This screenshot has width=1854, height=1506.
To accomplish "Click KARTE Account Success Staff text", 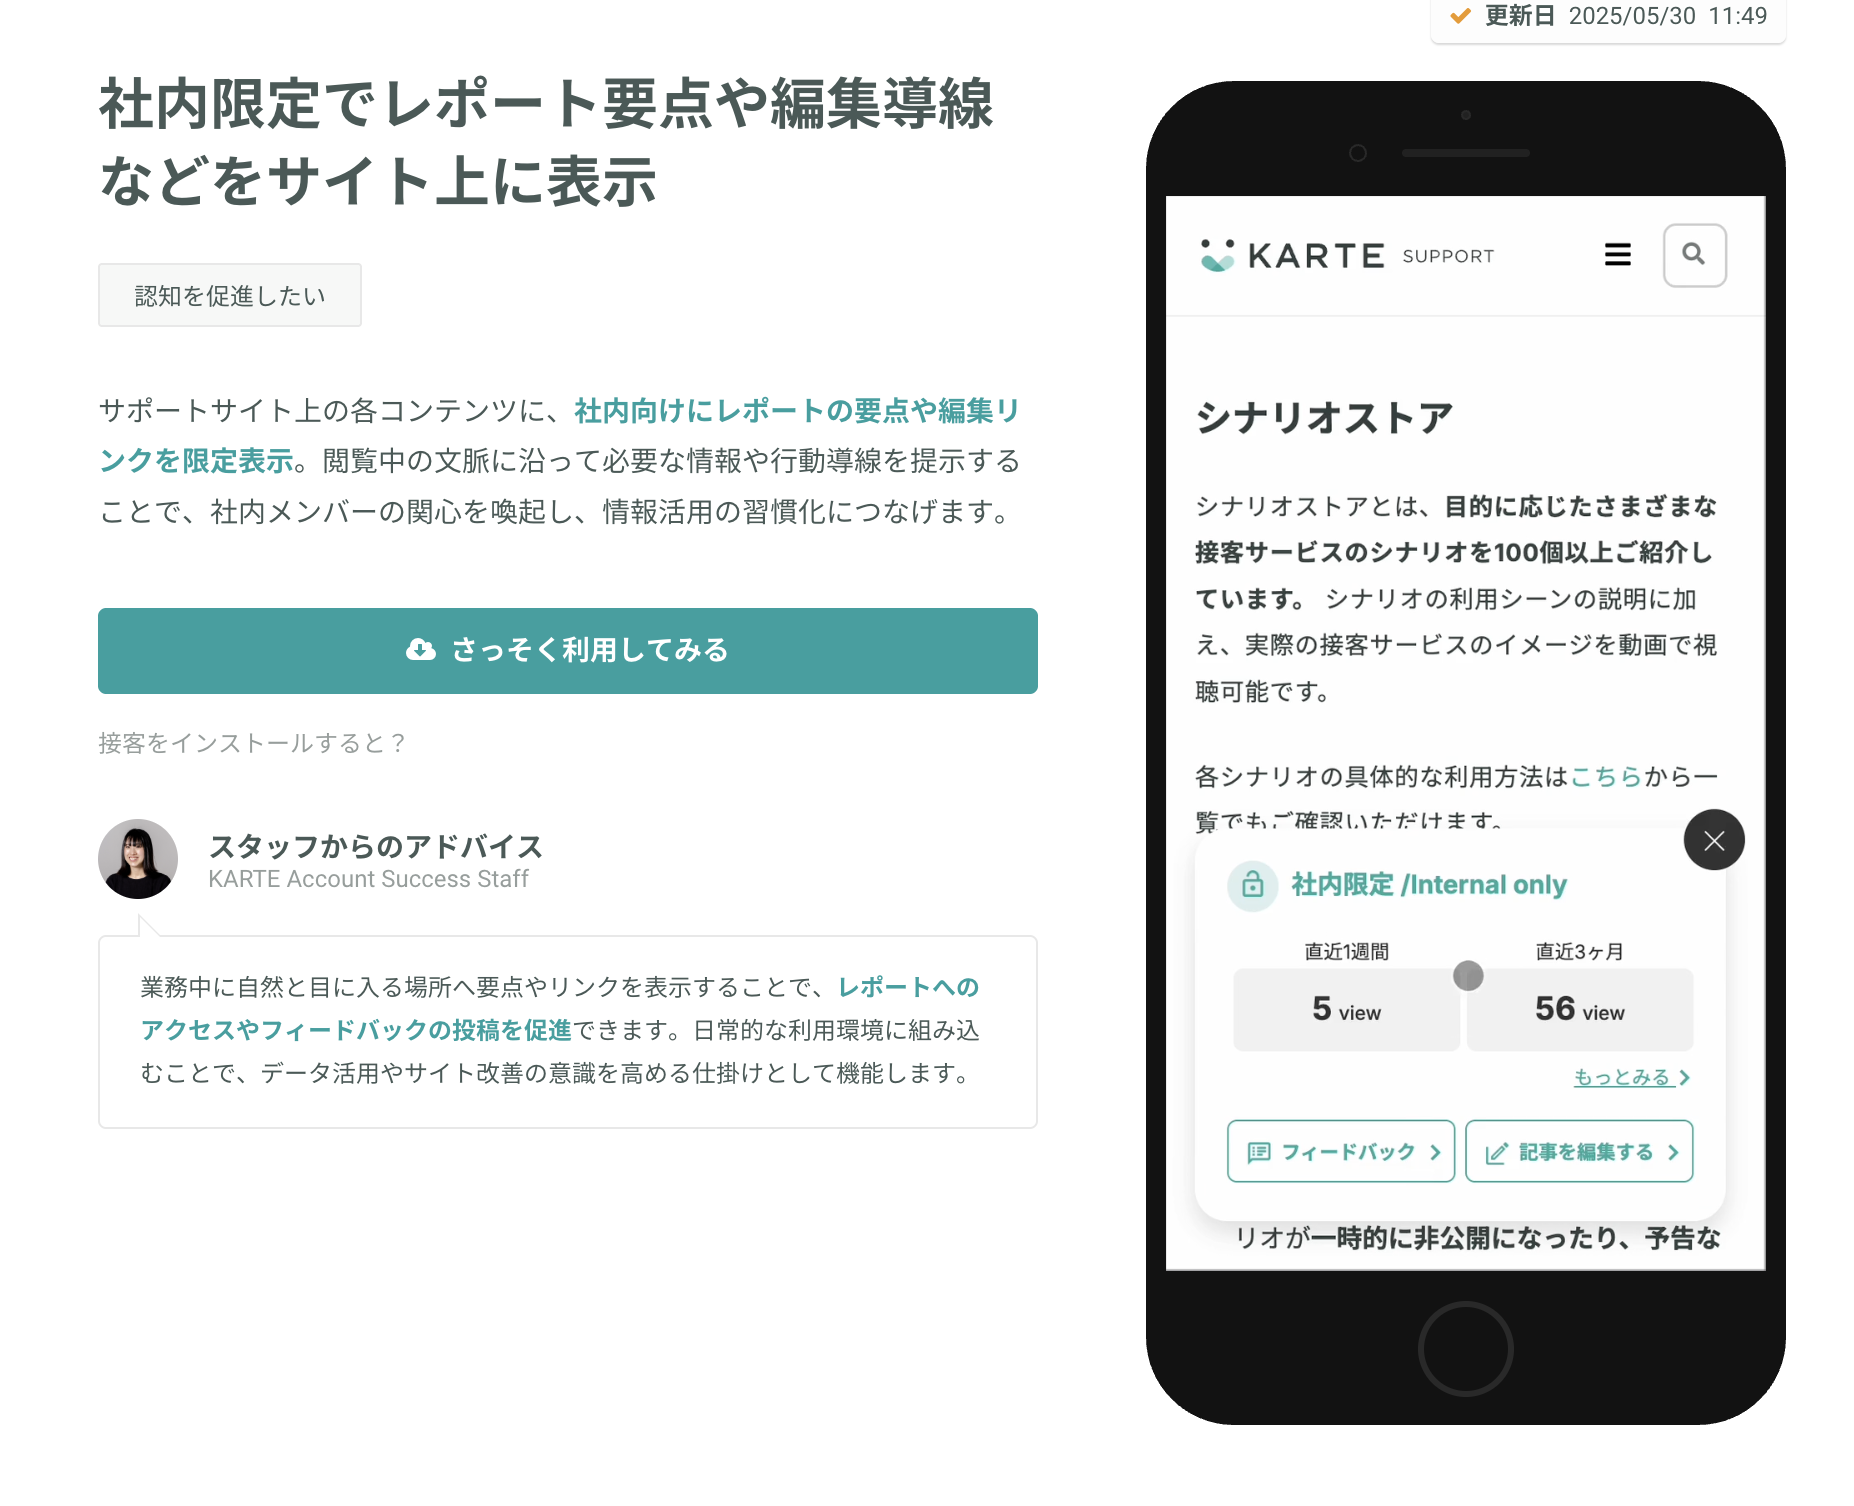I will [368, 879].
